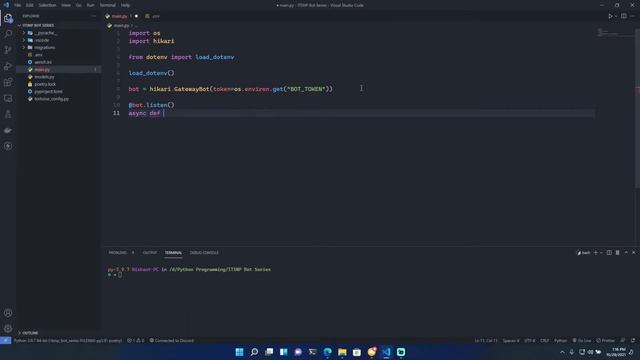Open the Selection menu

click(47, 5)
